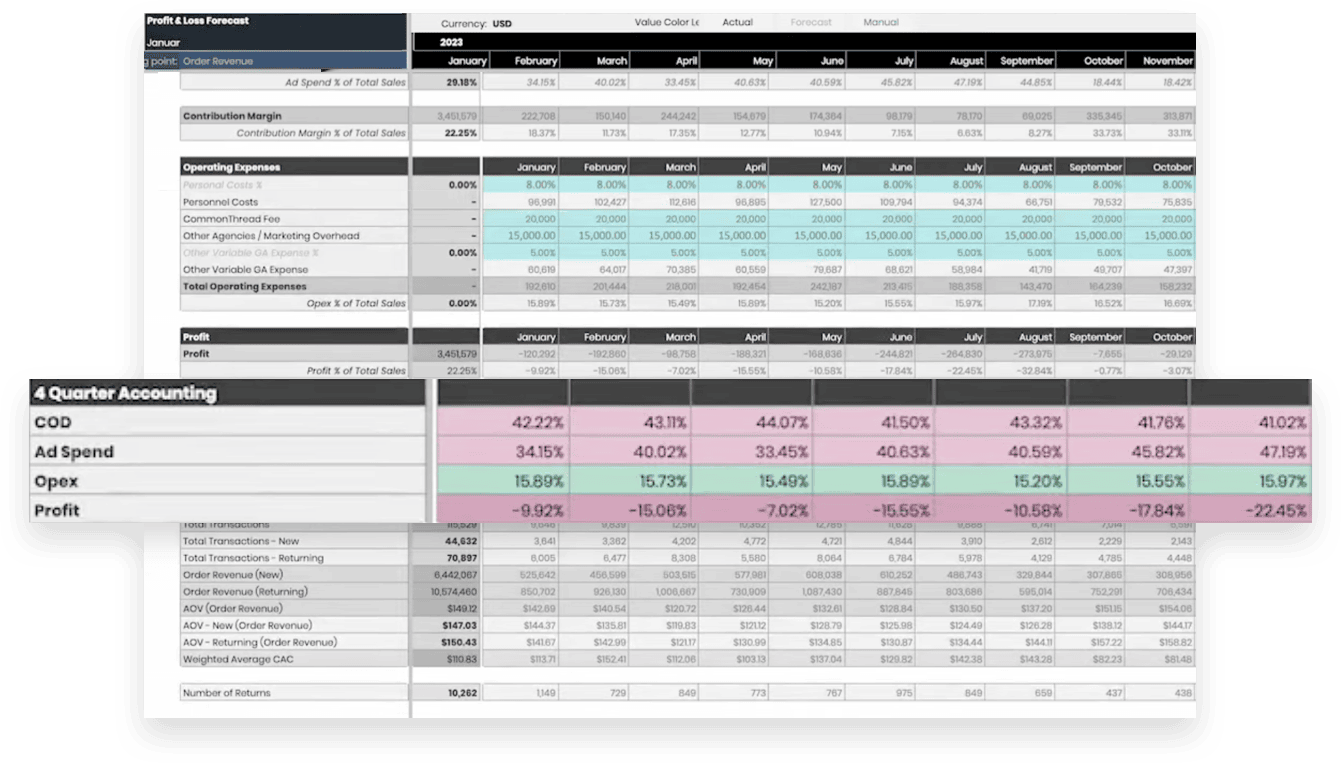Click the Value Color Le label
The height and width of the screenshot is (763, 1341).
[x=667, y=22]
